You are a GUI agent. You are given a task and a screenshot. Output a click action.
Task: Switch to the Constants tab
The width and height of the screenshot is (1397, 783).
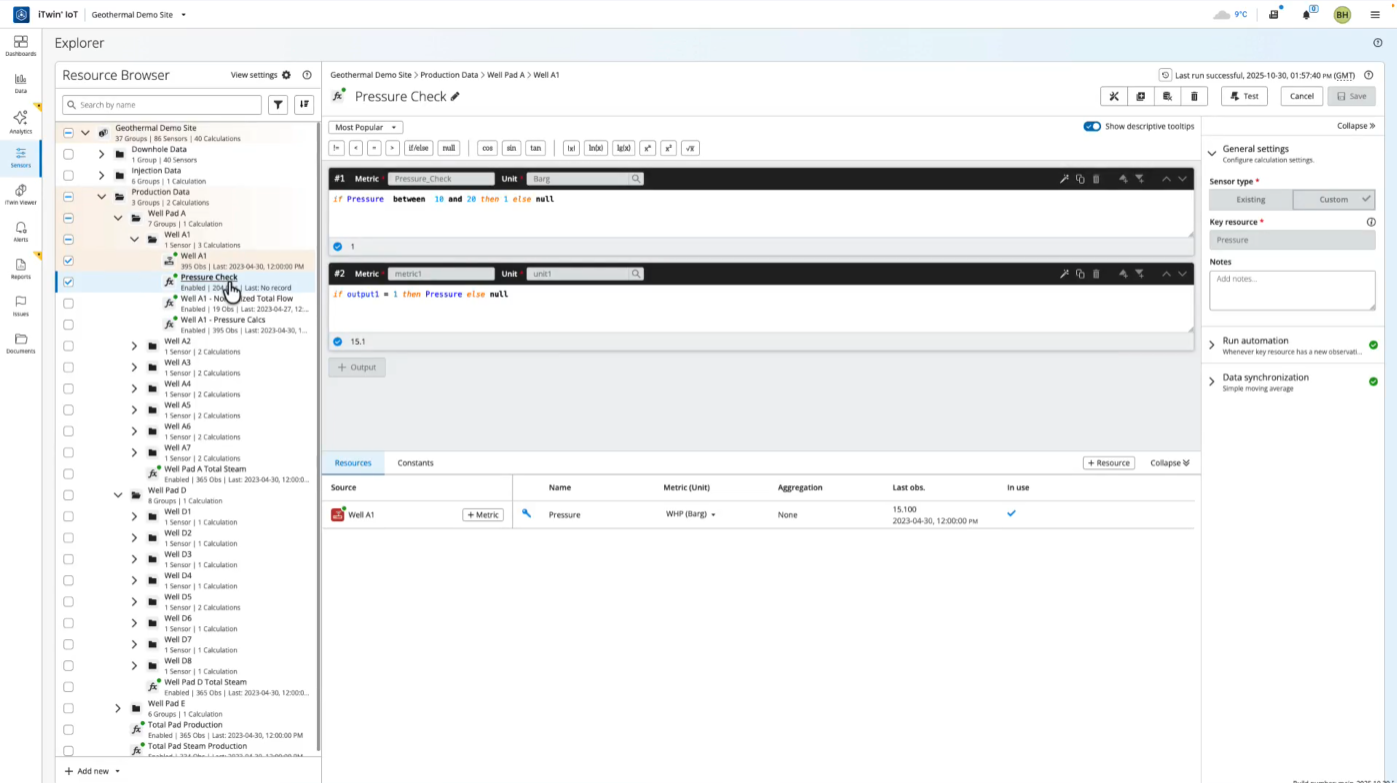point(415,463)
